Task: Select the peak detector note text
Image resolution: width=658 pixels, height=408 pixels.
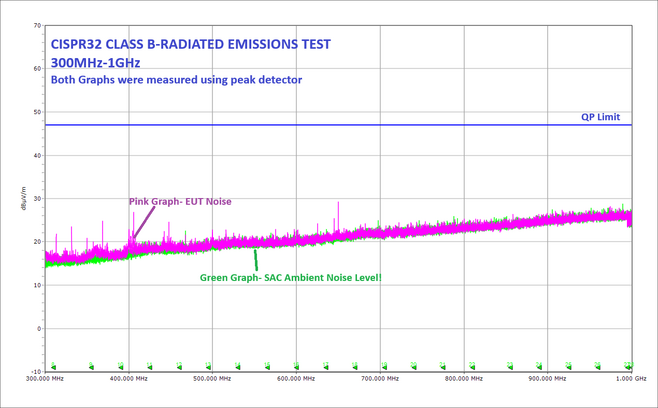Action: 176,80
